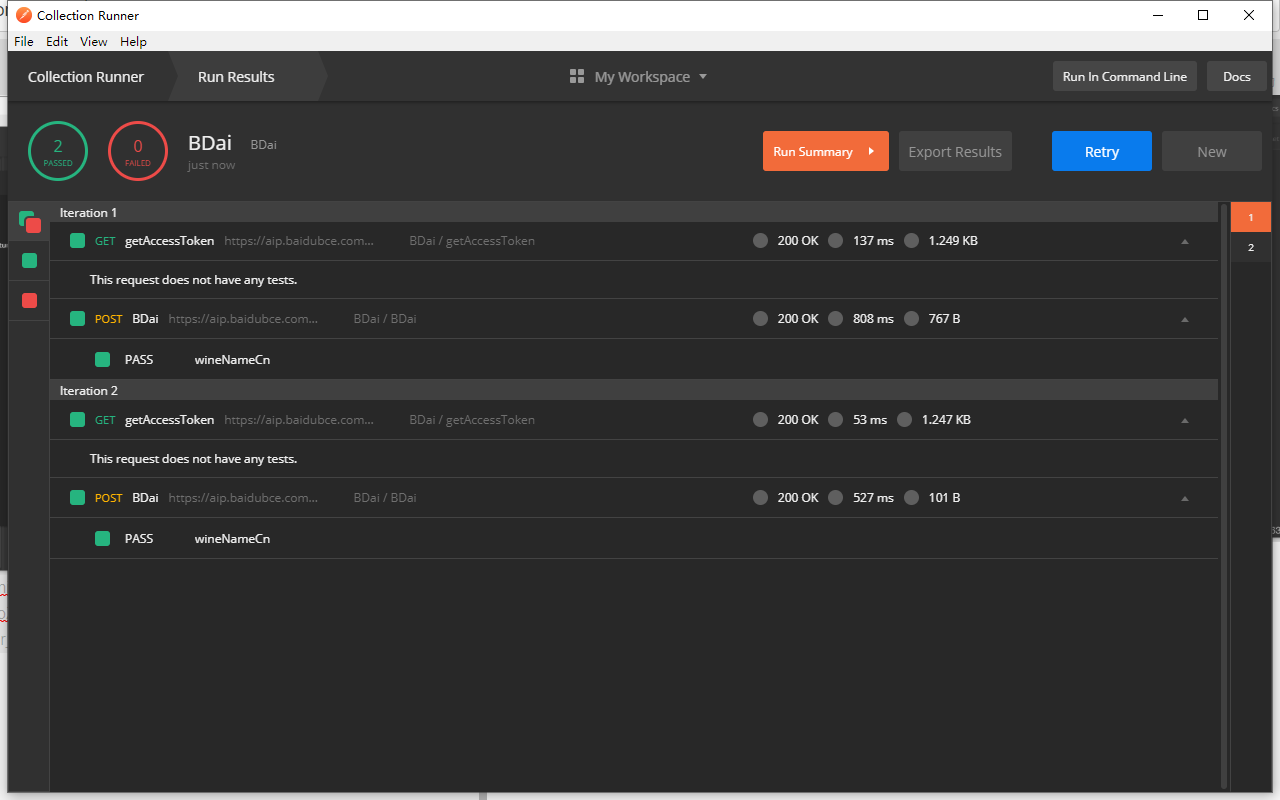Click green status square of Iteration 2 BDai POST
The width and height of the screenshot is (1280, 800).
point(77,498)
